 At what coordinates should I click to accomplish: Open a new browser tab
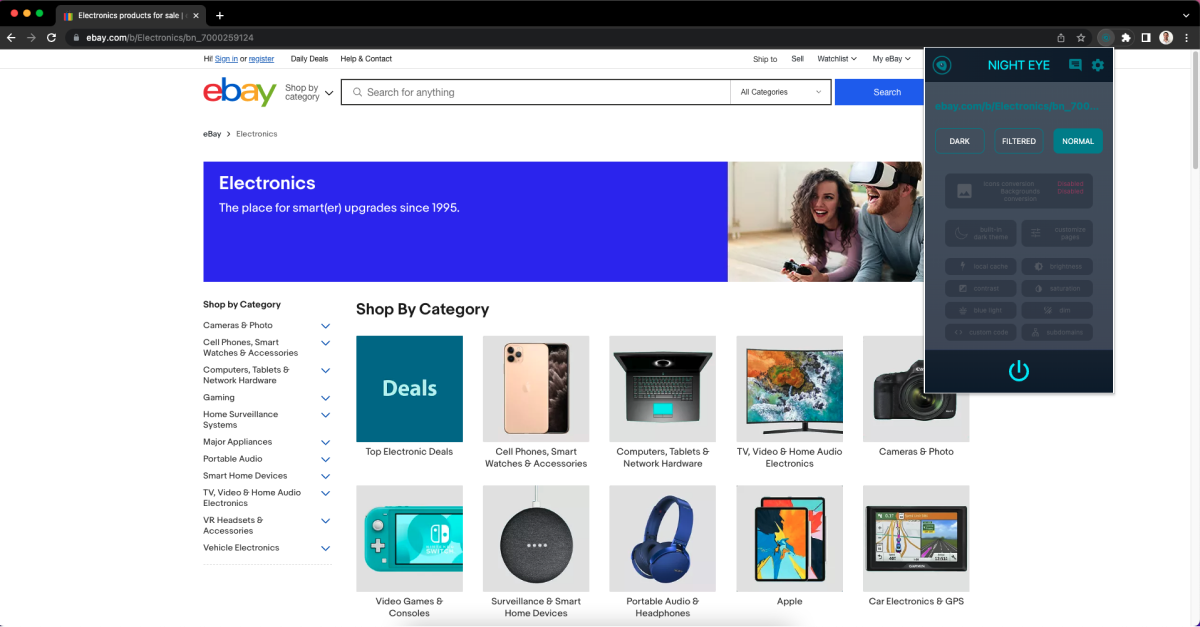pyautogui.click(x=220, y=15)
